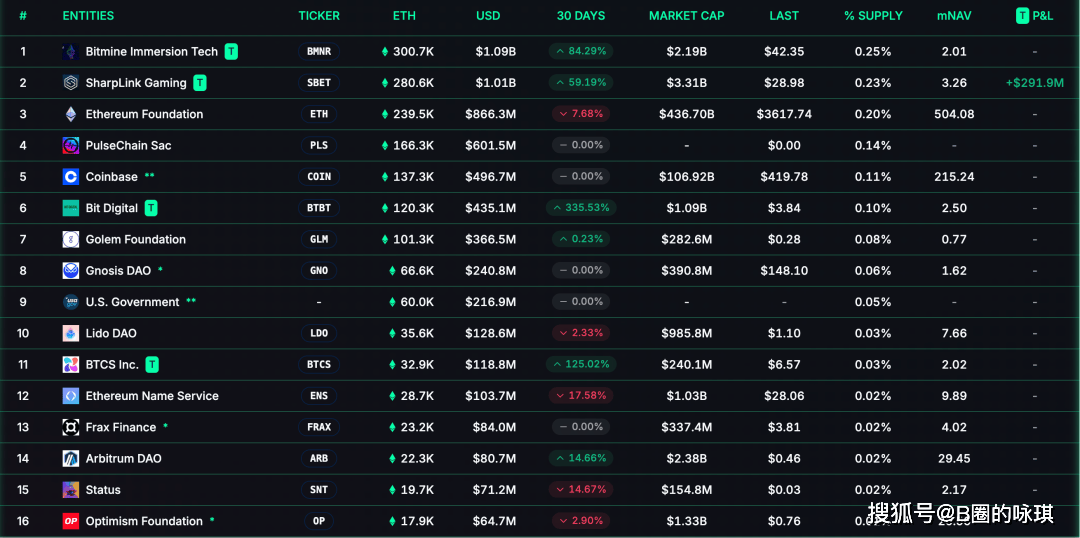Screen dimensions: 1080x538
Task: Click the SBET ticker pill
Action: tap(319, 83)
